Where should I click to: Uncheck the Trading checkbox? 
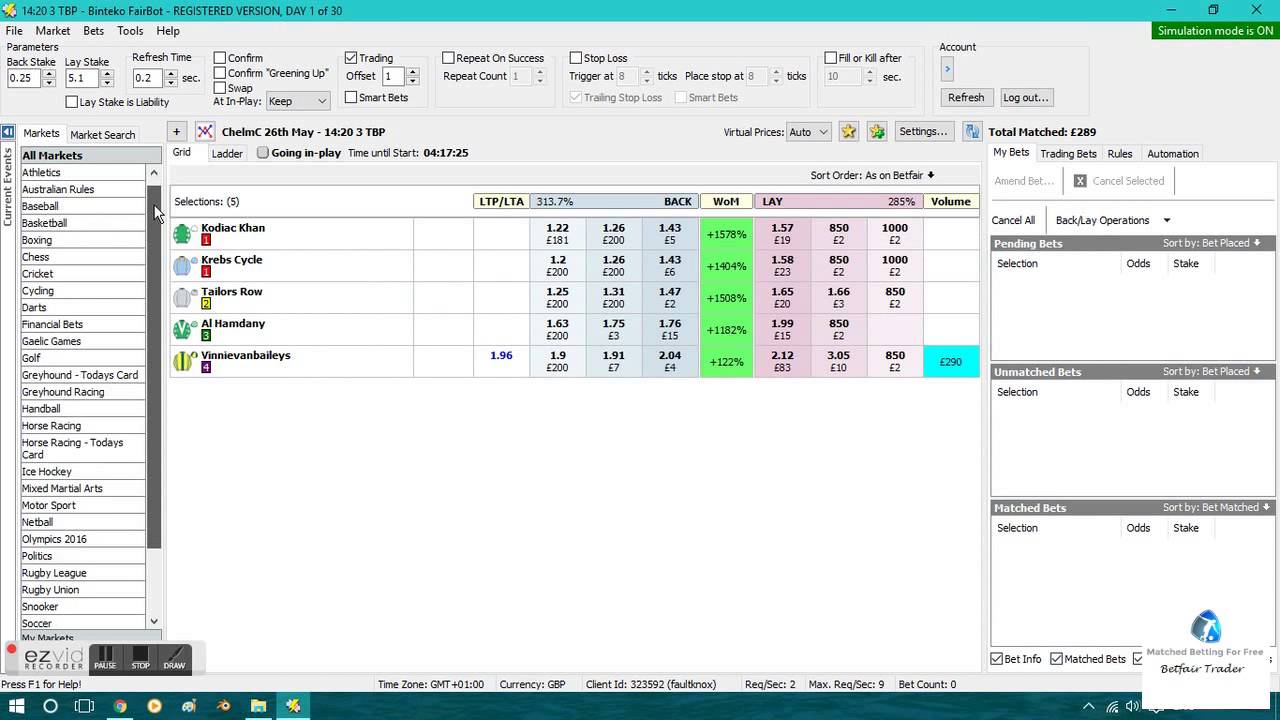click(351, 58)
